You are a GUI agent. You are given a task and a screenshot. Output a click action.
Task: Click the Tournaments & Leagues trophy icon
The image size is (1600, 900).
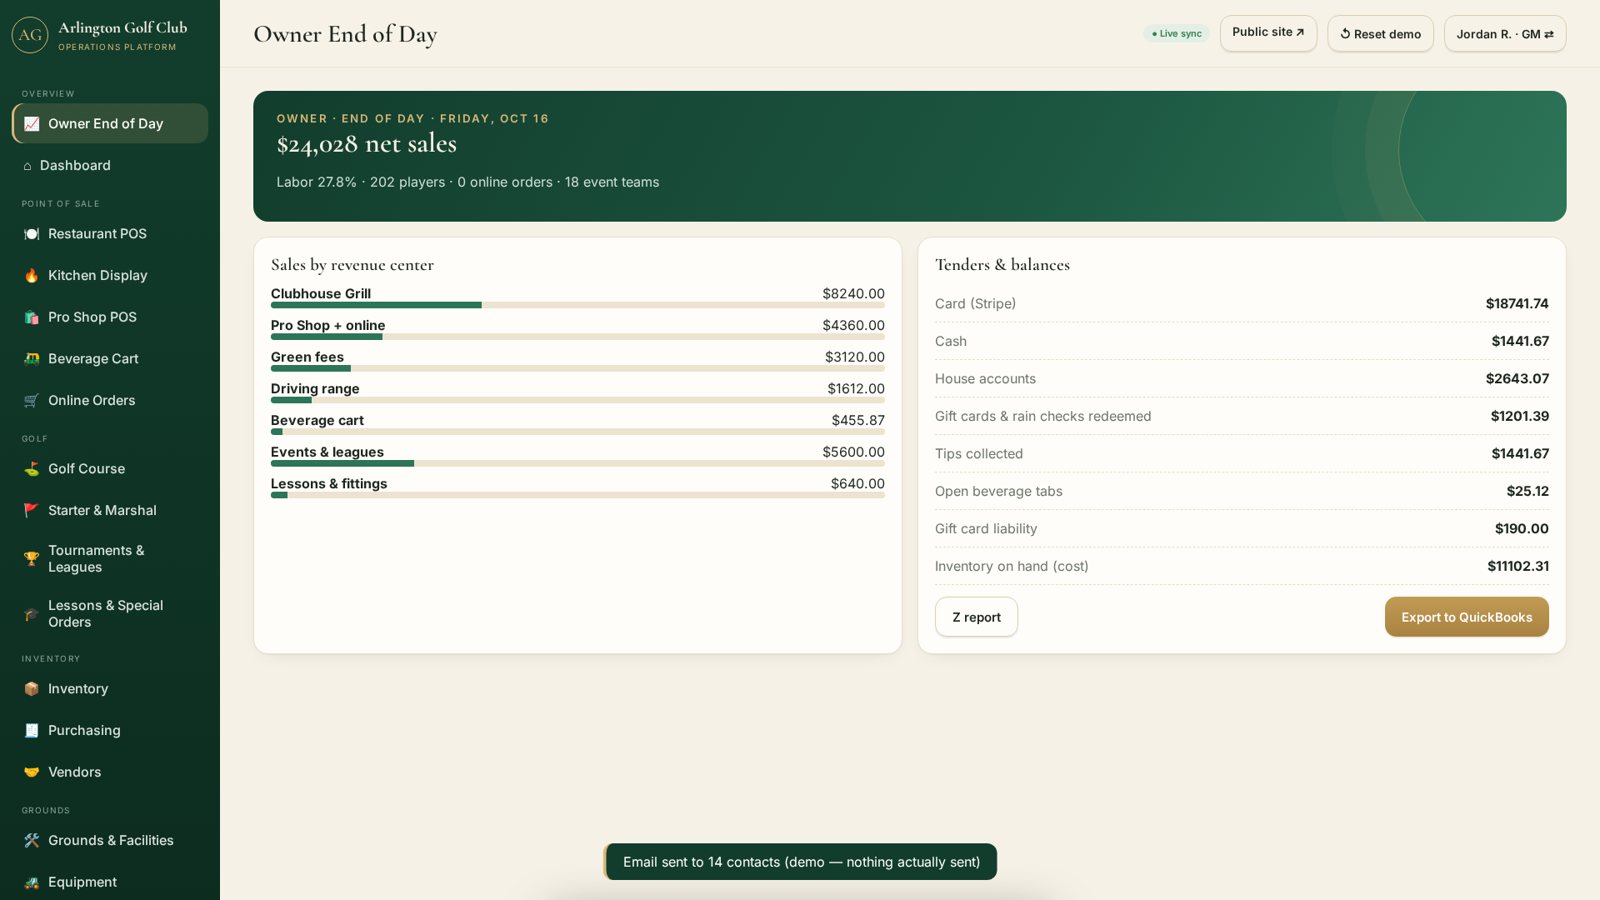point(32,559)
